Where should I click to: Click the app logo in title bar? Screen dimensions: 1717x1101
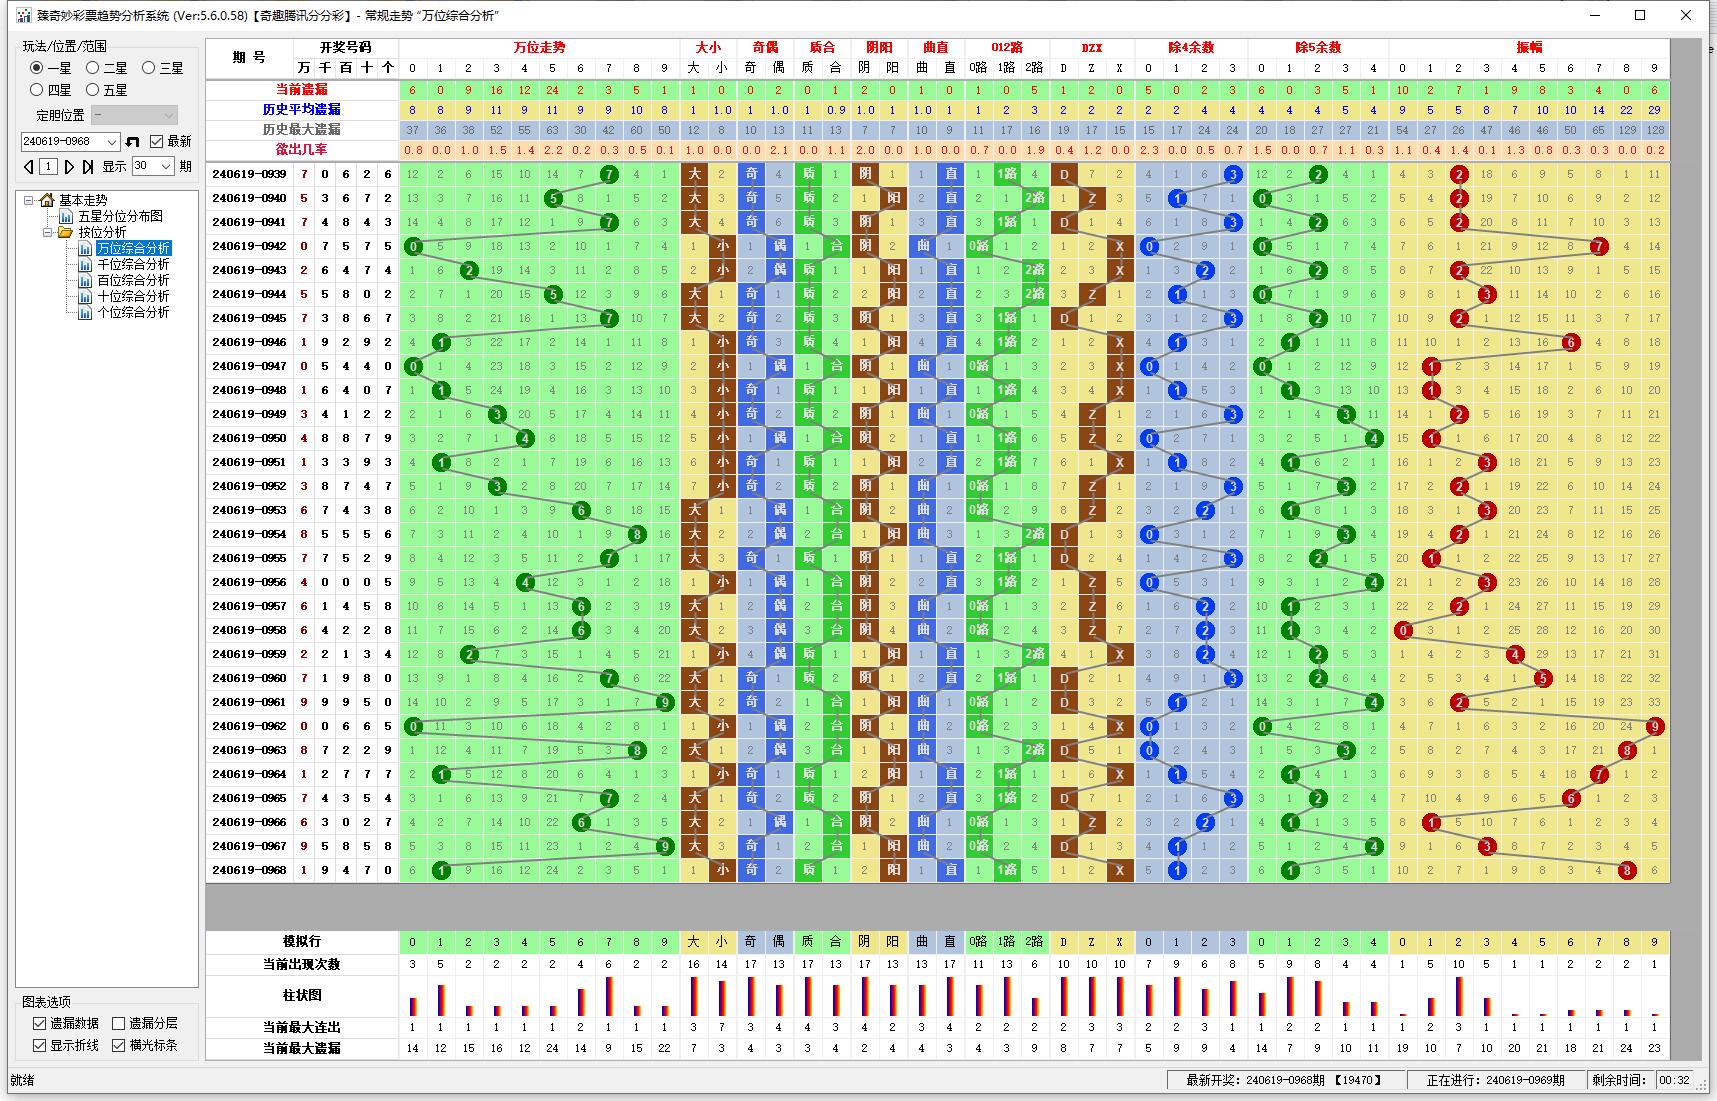pos(22,16)
